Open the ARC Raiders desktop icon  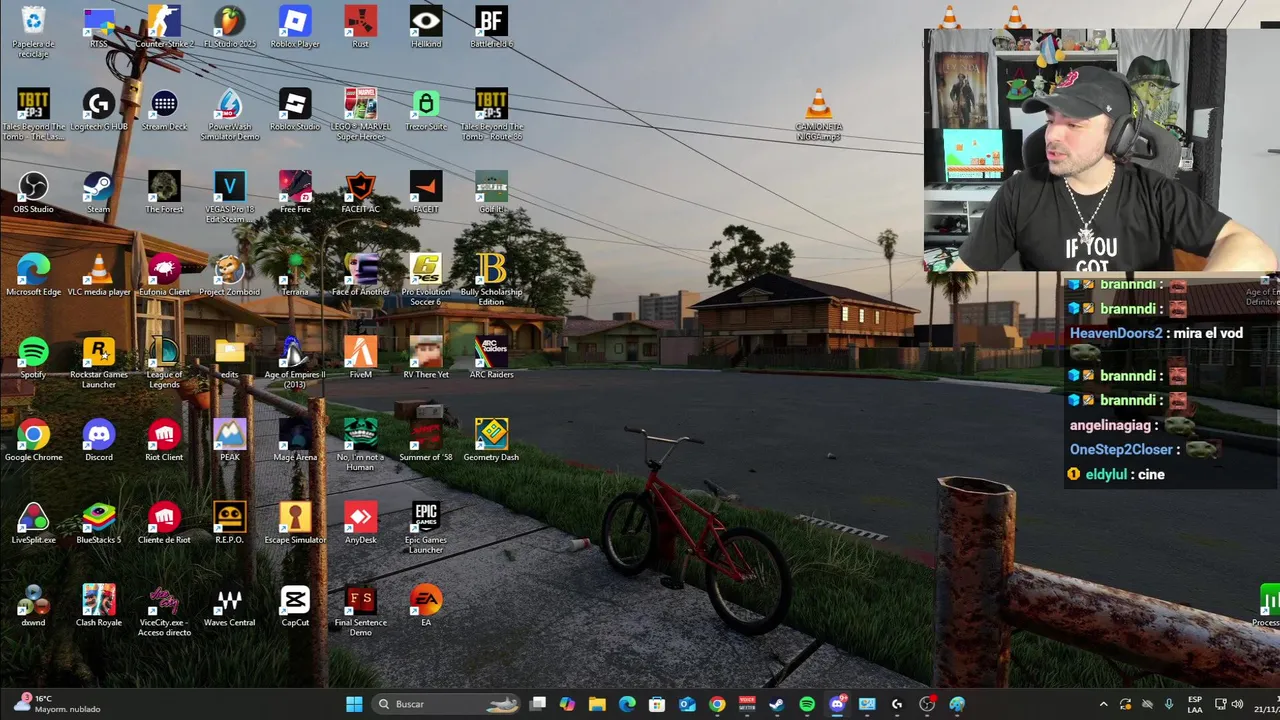pyautogui.click(x=491, y=359)
